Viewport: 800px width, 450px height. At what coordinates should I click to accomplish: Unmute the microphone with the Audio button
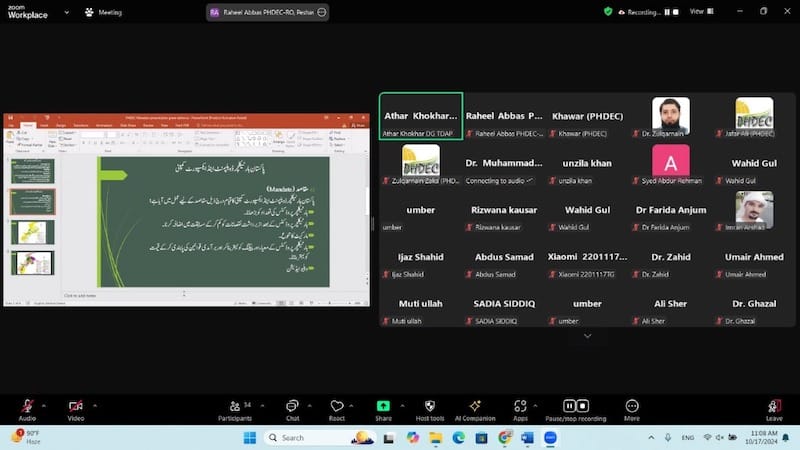(27, 406)
